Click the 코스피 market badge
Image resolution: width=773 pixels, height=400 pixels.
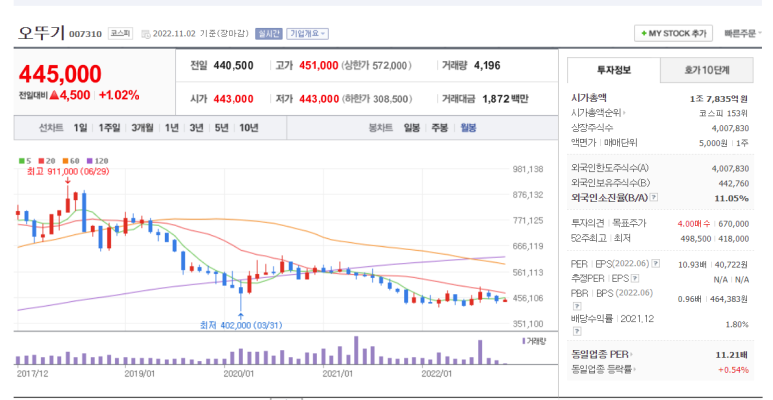[x=120, y=34]
